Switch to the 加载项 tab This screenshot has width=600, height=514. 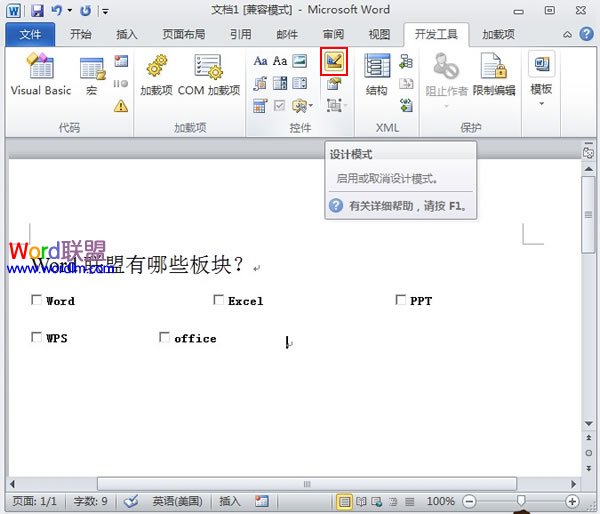pyautogui.click(x=498, y=34)
